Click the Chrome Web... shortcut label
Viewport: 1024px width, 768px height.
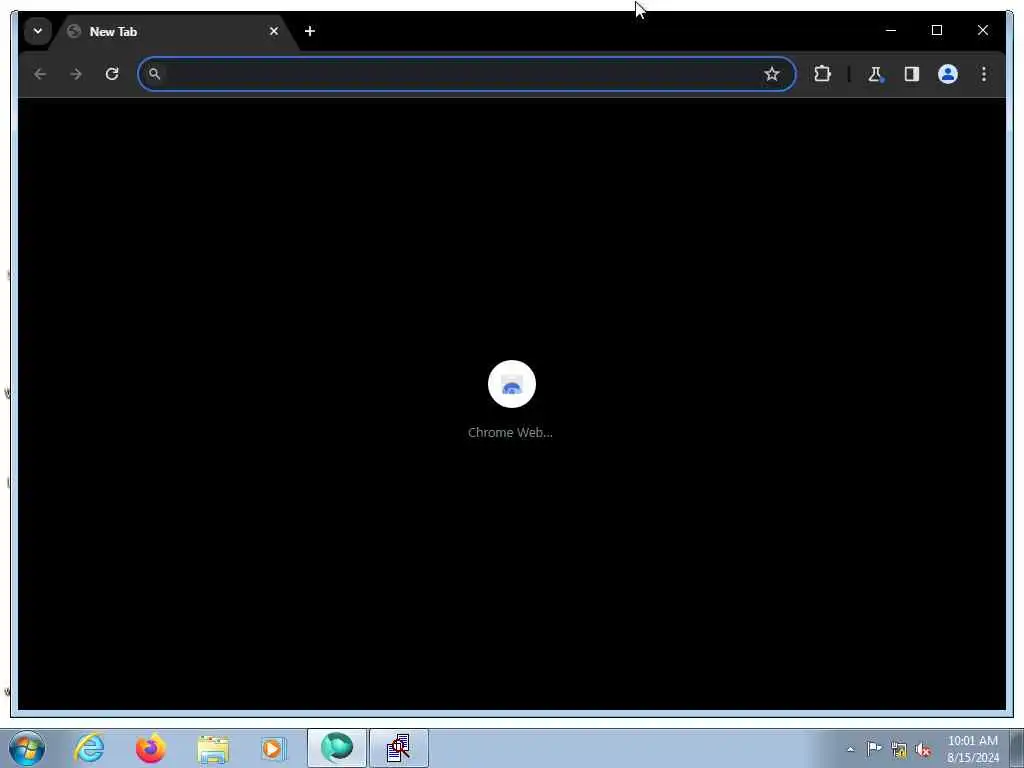[x=510, y=432]
